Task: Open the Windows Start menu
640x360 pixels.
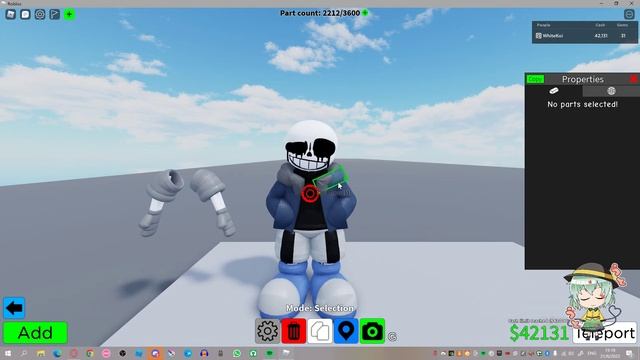Action: coord(8,353)
